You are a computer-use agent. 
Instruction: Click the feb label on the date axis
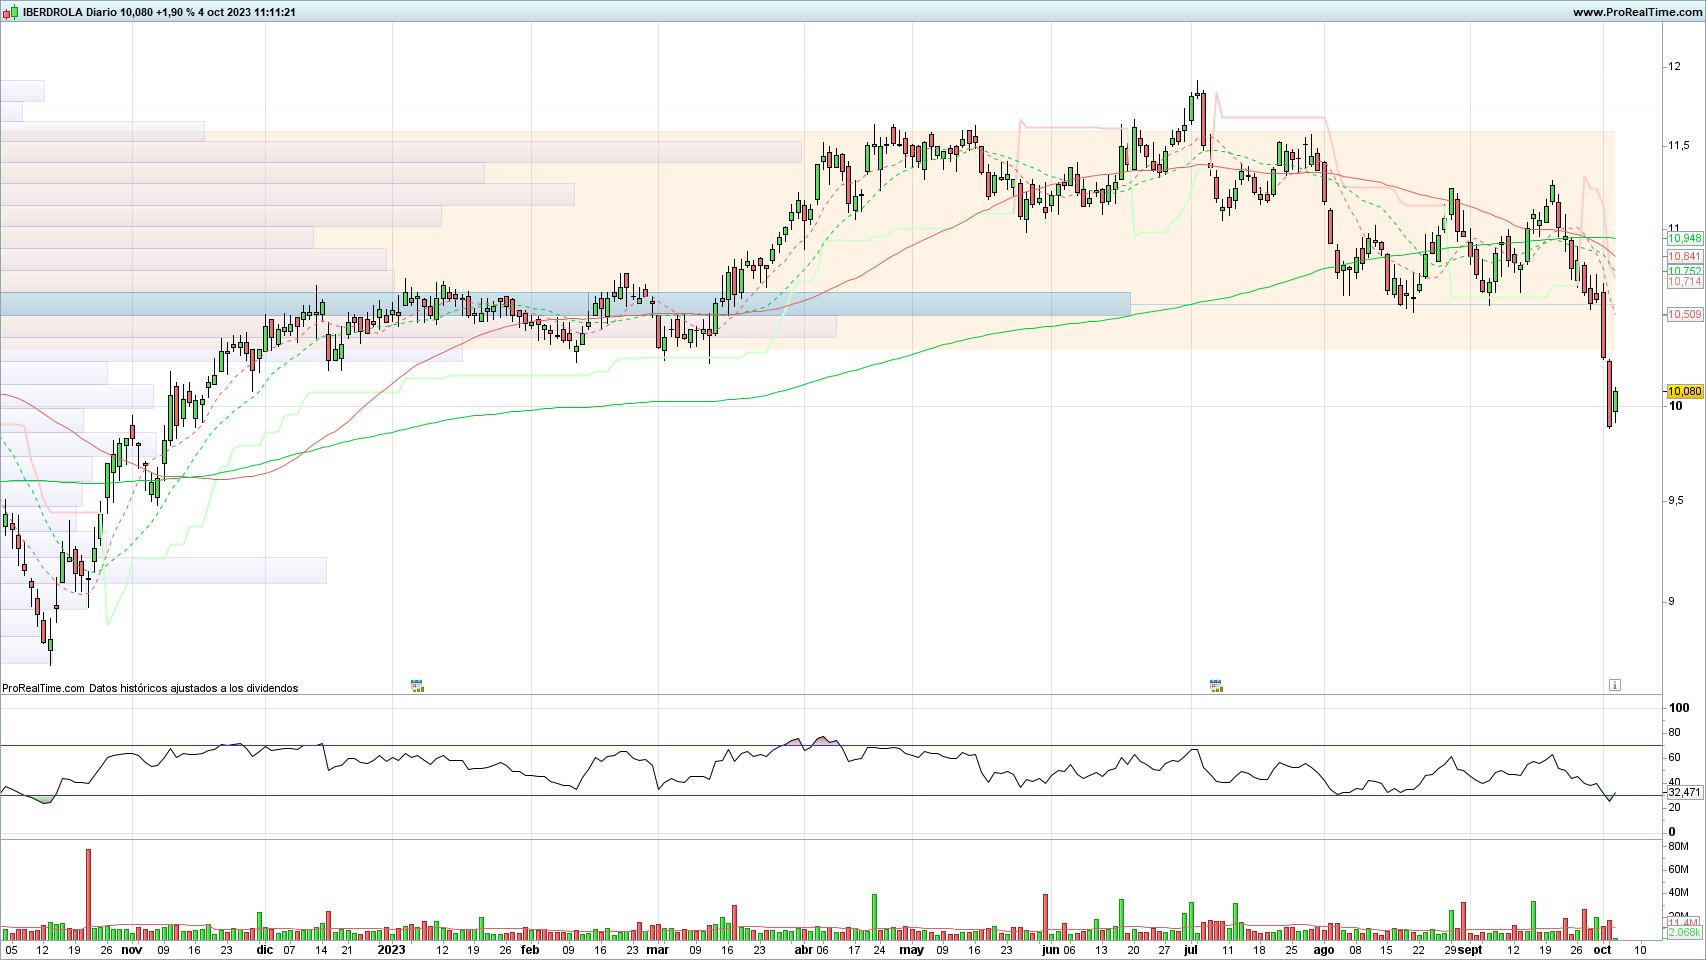[530, 950]
